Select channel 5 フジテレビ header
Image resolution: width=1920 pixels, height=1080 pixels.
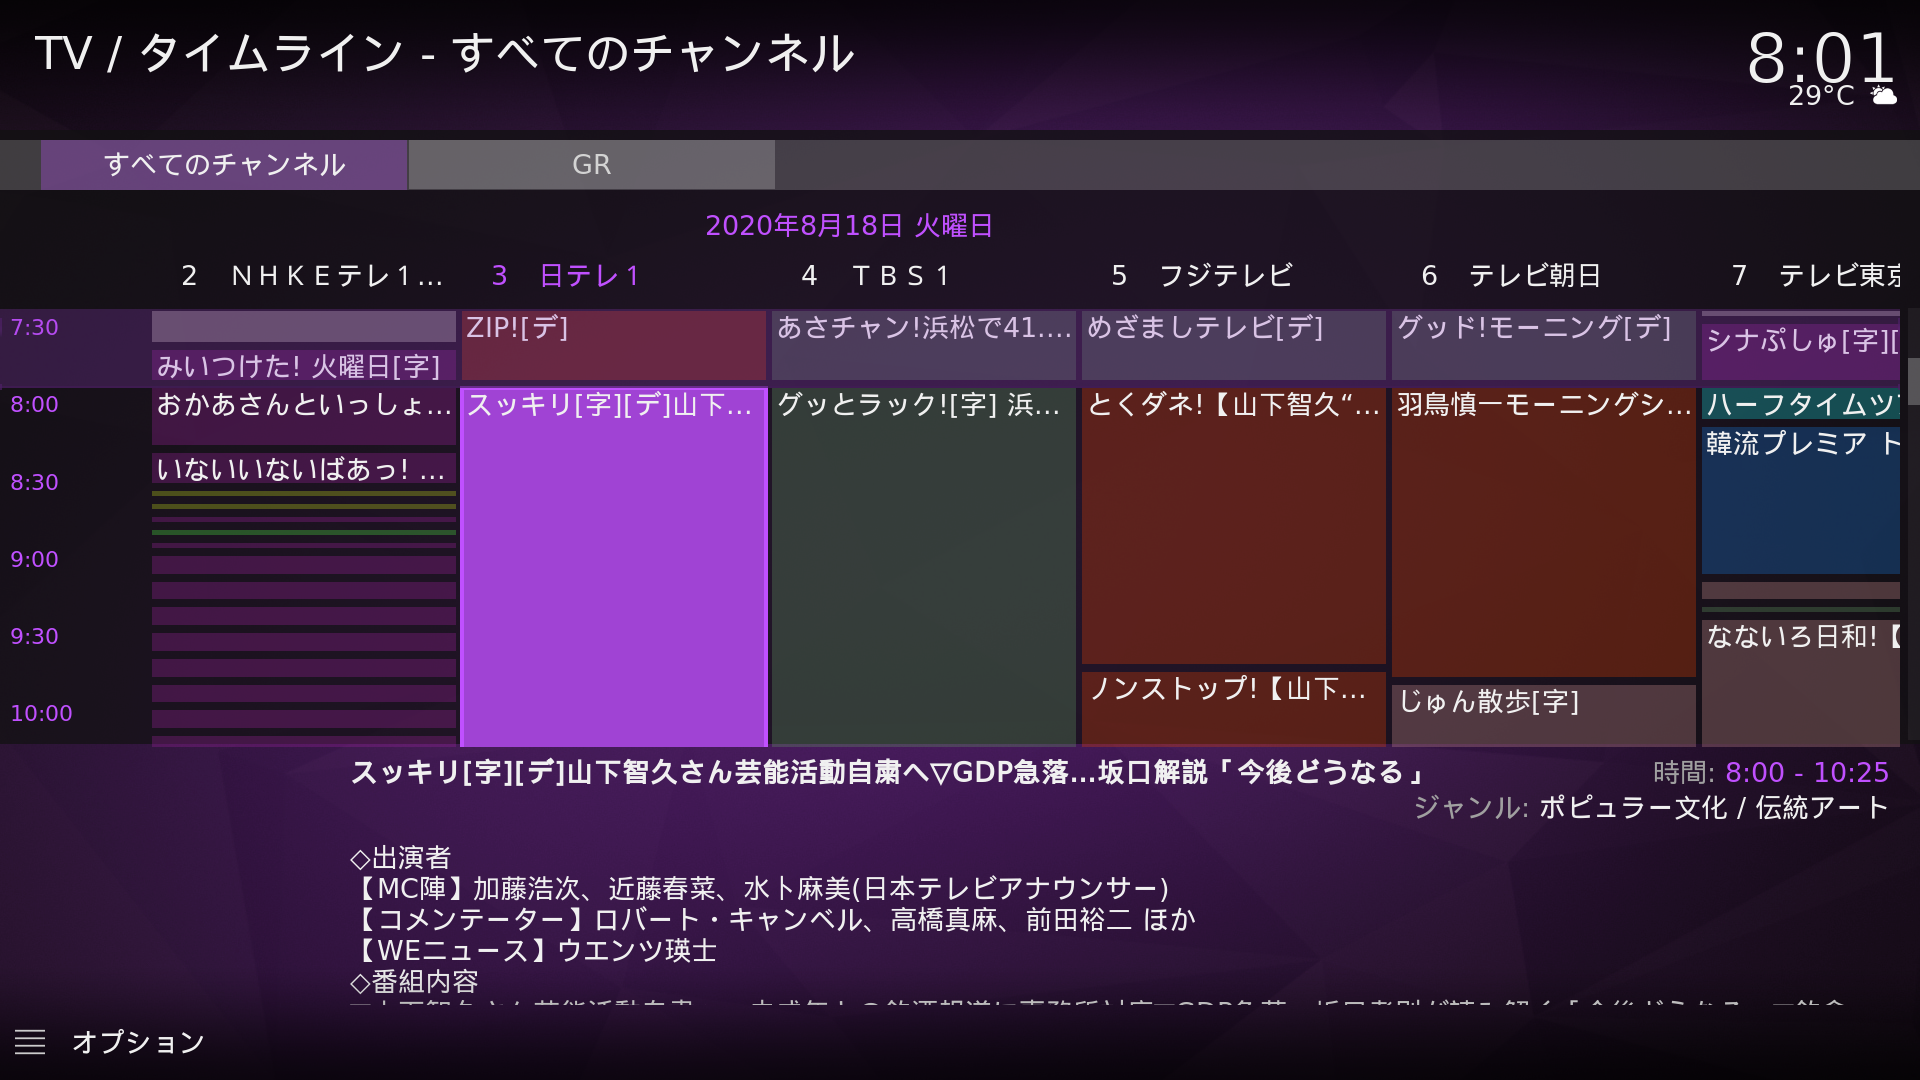(1202, 275)
